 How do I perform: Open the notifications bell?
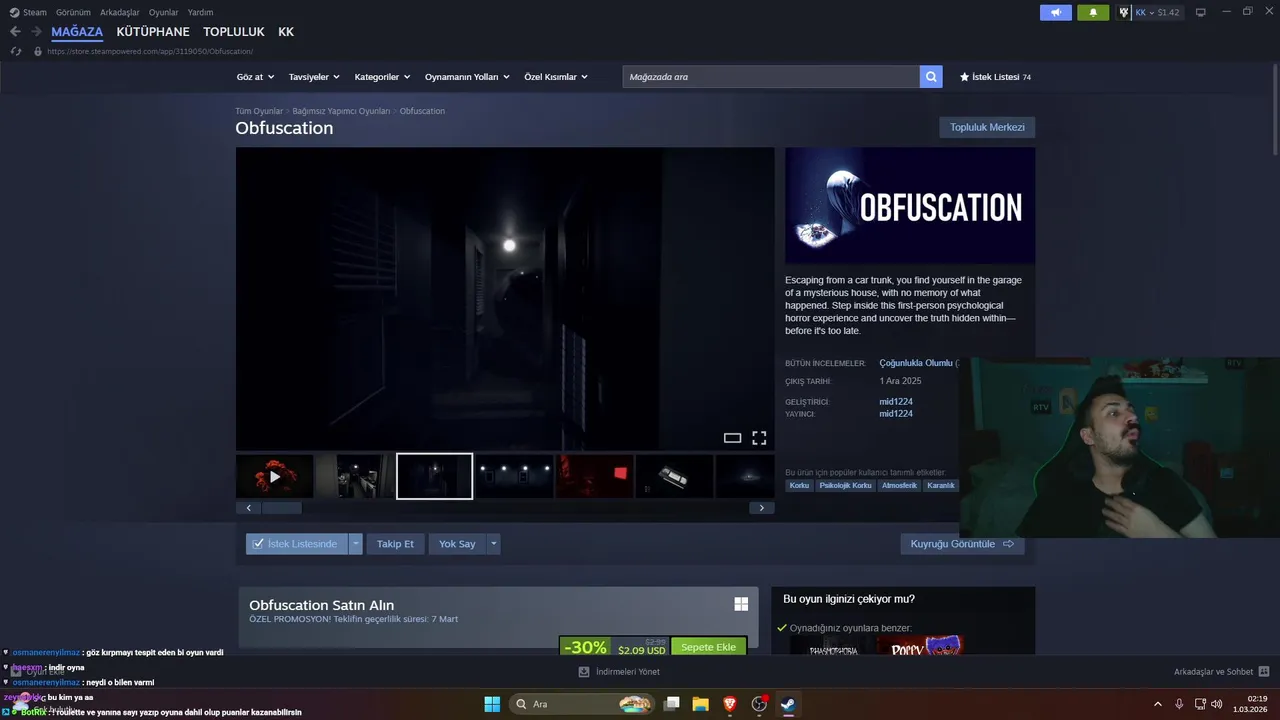(1093, 12)
